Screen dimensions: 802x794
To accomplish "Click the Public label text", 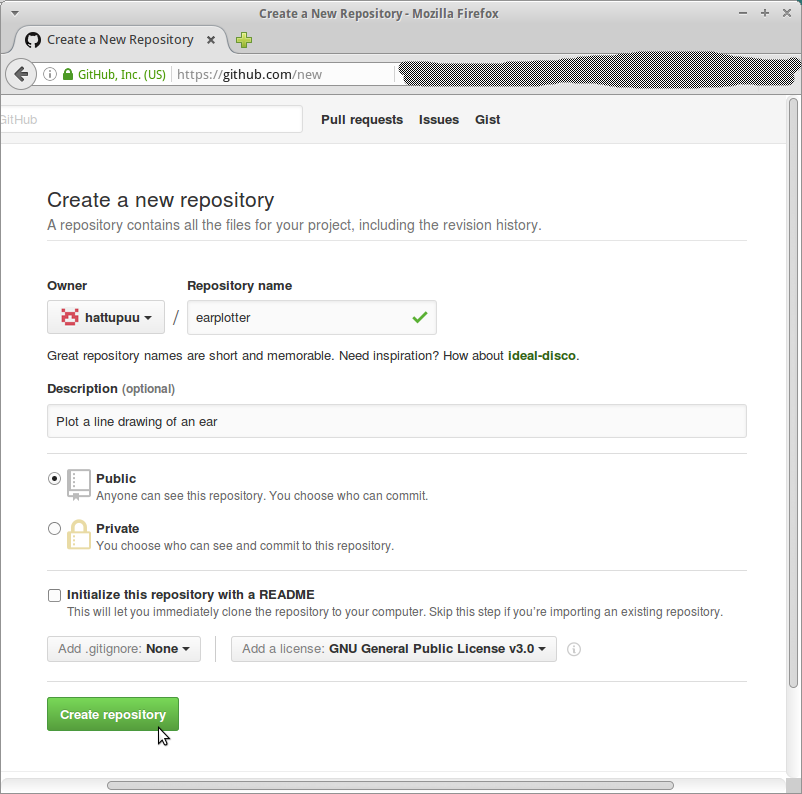I will tap(116, 478).
